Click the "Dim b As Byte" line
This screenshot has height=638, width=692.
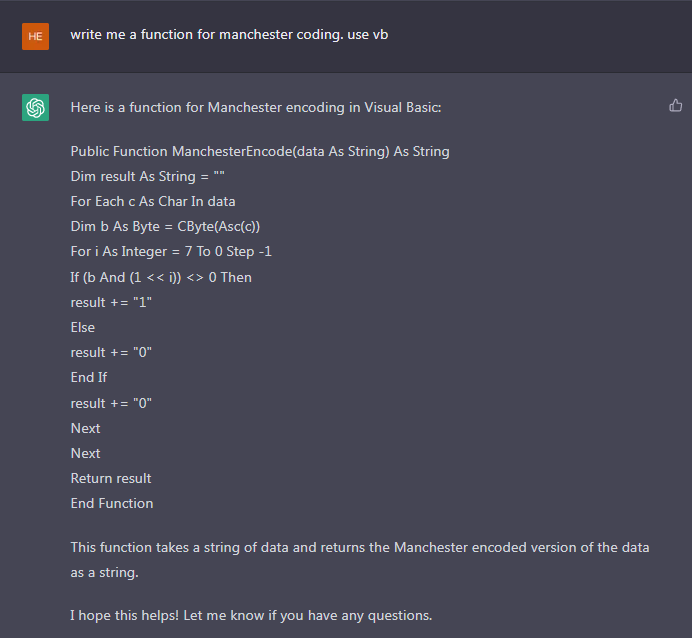[165, 227]
